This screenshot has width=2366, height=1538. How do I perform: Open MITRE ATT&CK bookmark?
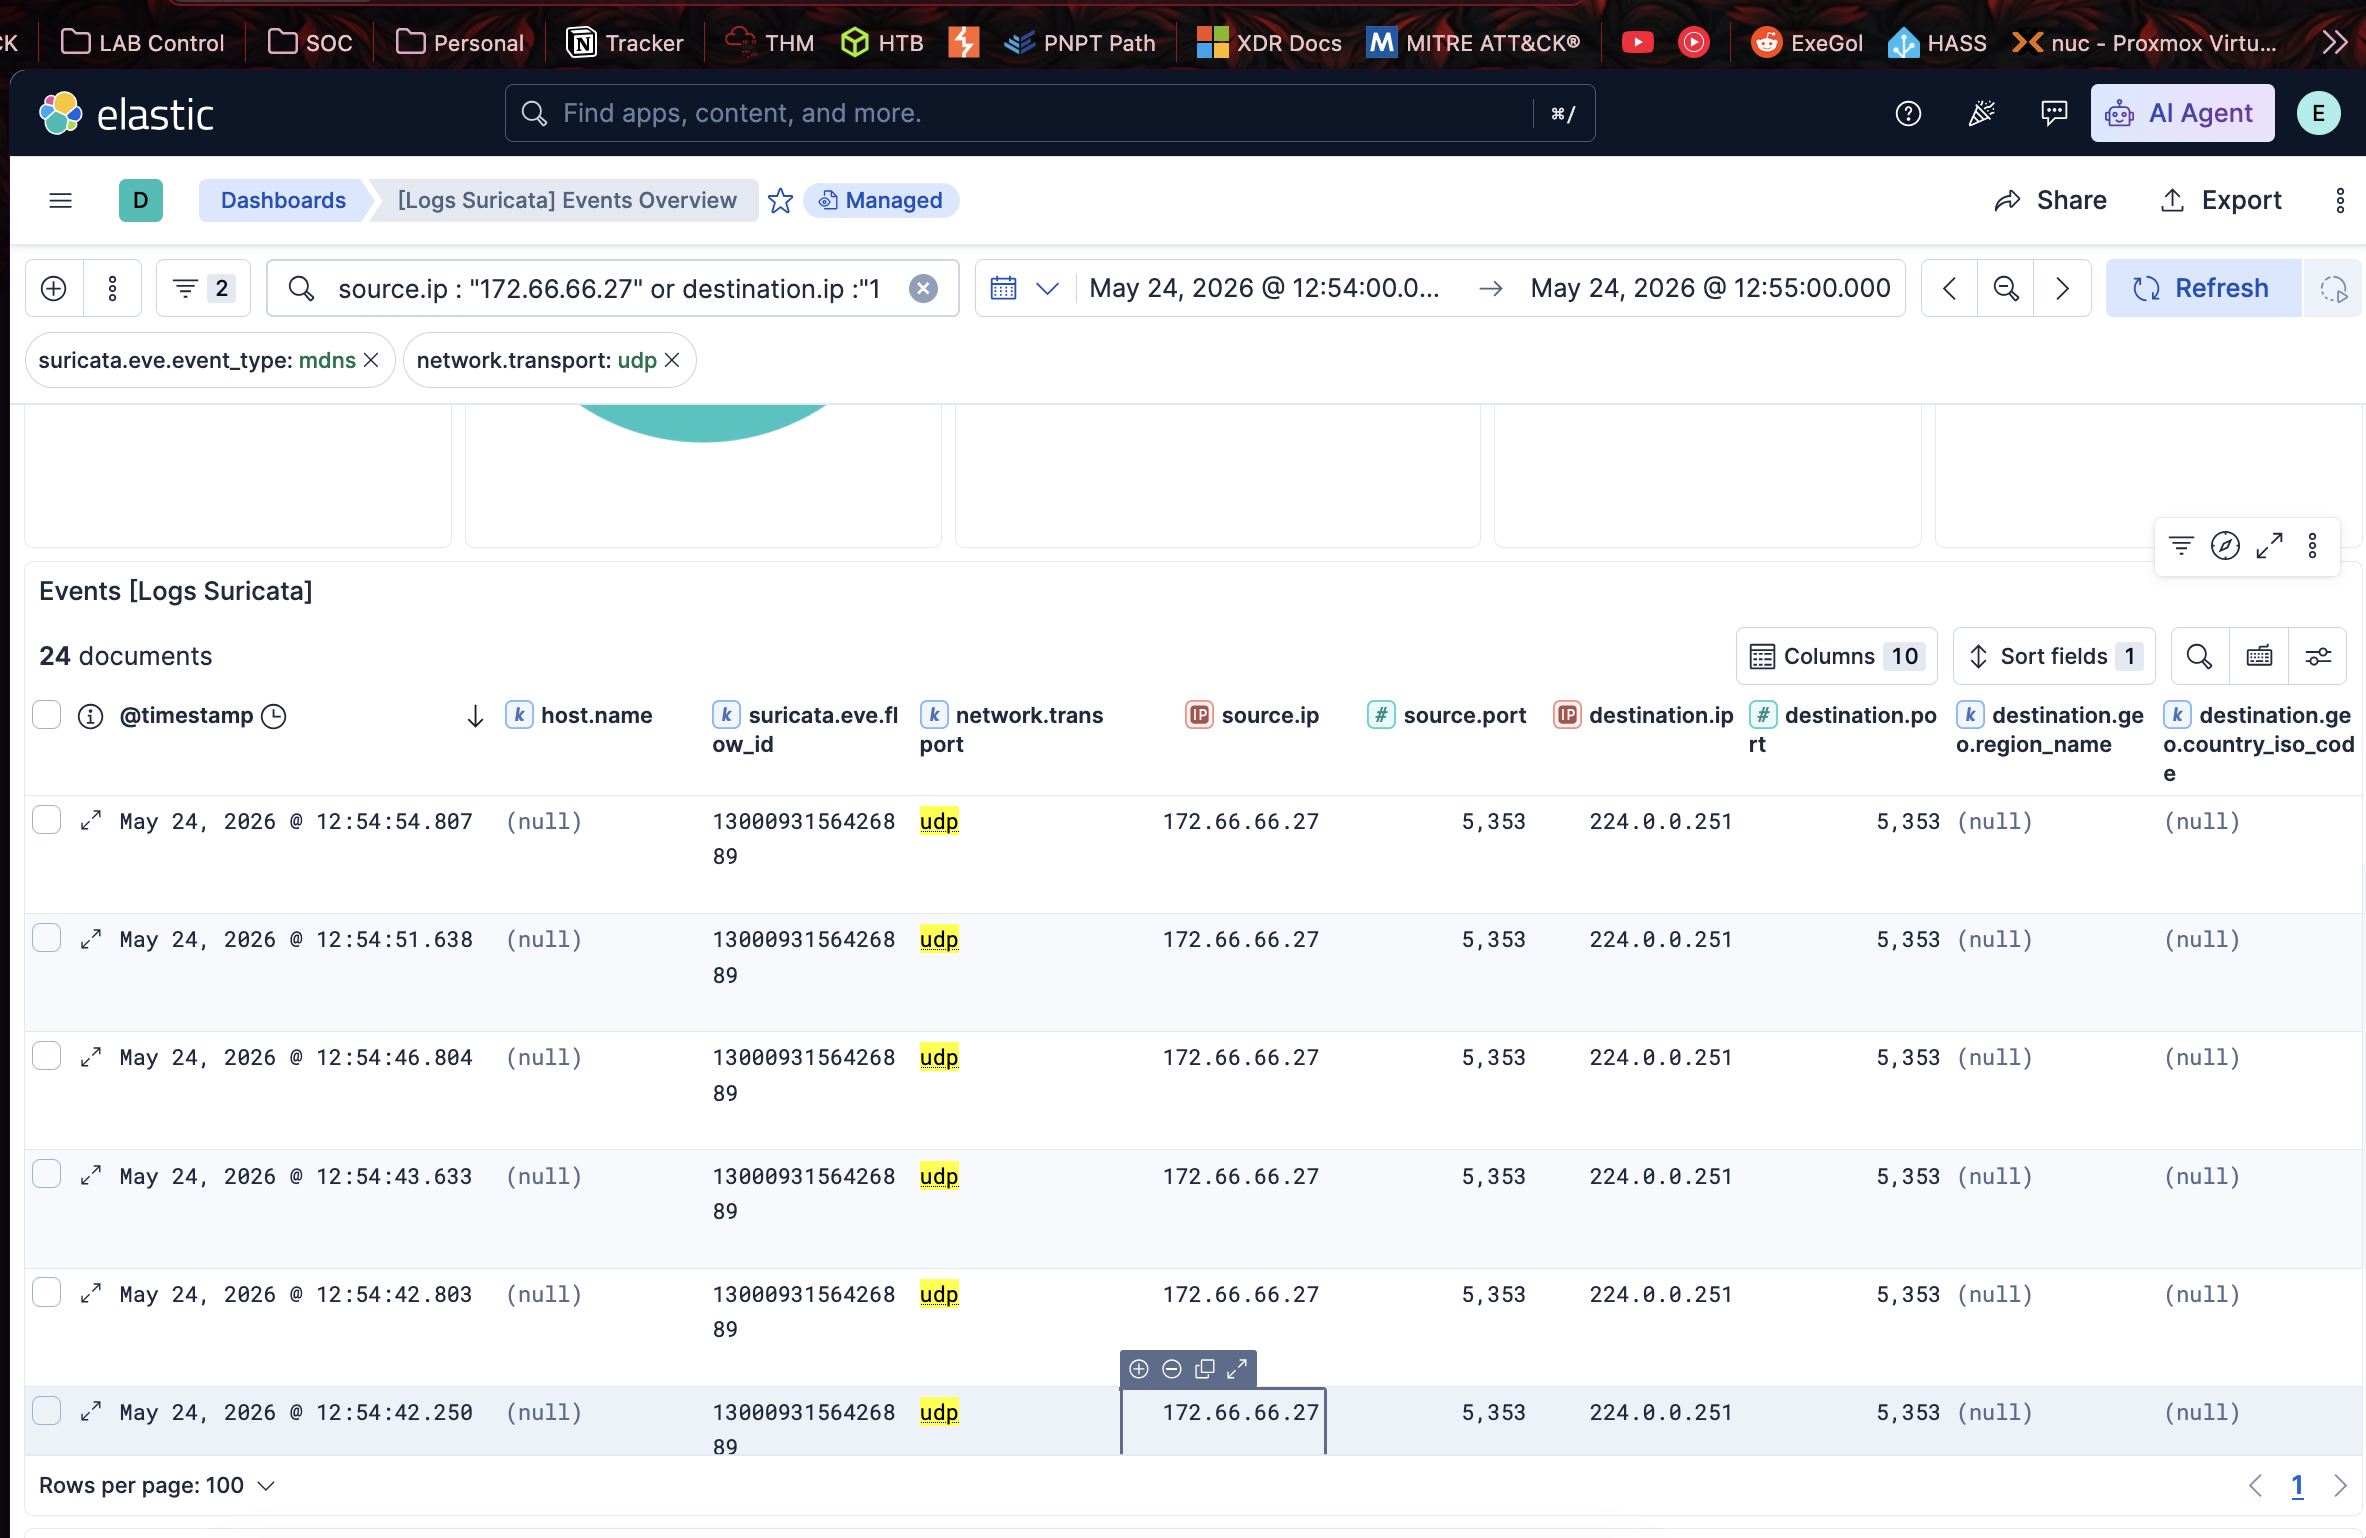click(1473, 43)
